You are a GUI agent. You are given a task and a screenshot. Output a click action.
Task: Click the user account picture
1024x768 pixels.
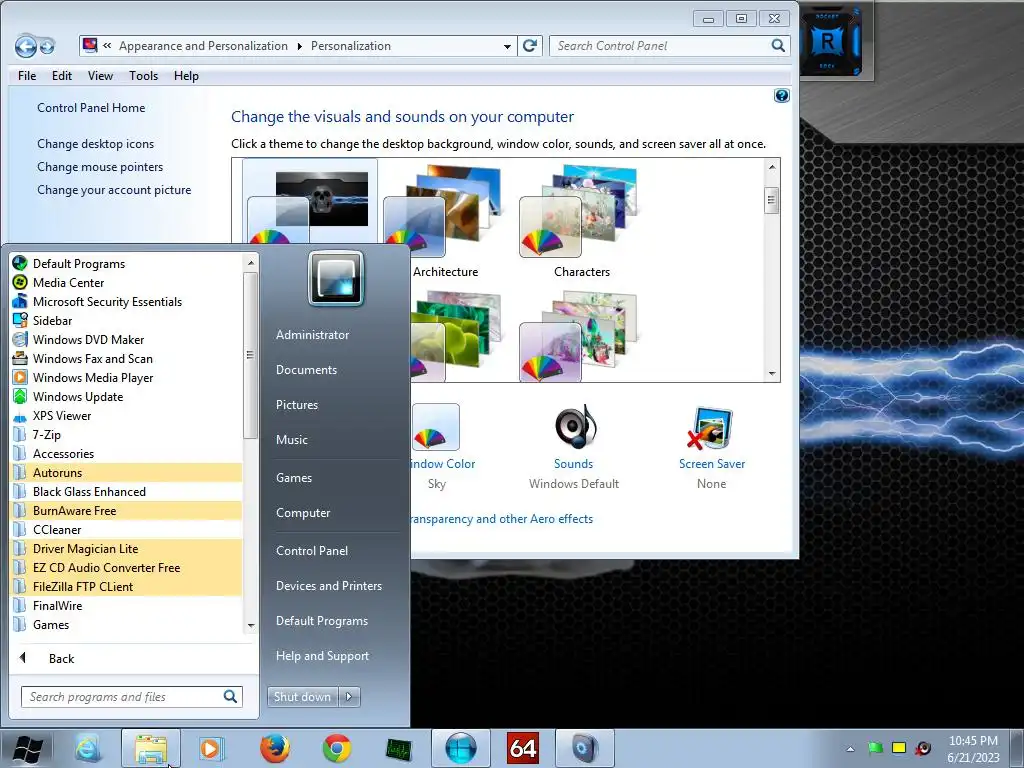(336, 278)
